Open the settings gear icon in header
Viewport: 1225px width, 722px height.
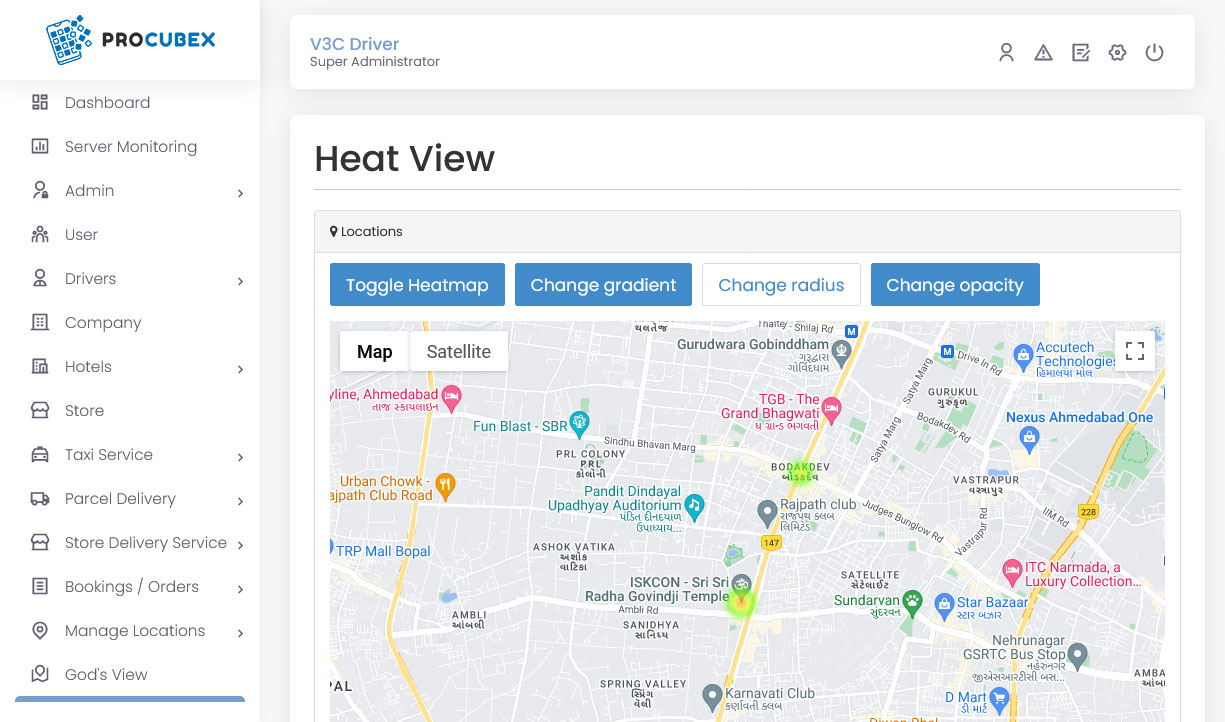1118,53
